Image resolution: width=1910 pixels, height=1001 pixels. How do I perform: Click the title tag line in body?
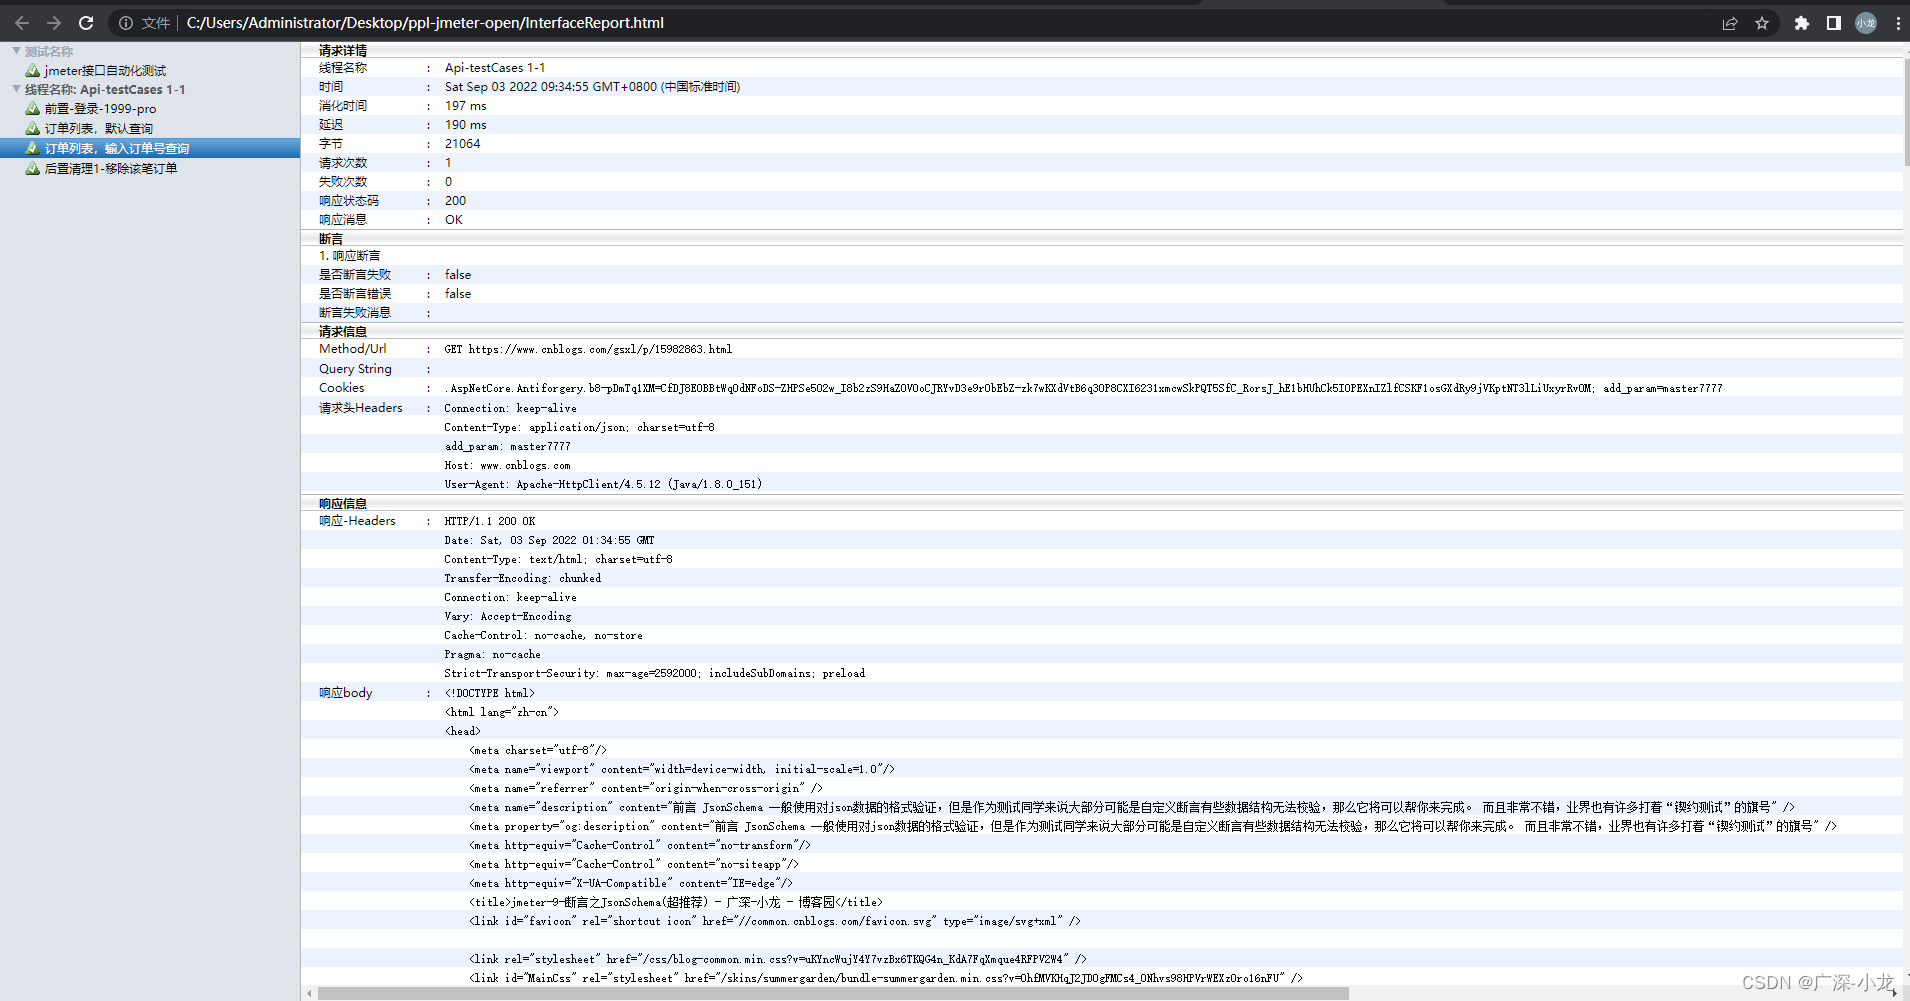(676, 902)
